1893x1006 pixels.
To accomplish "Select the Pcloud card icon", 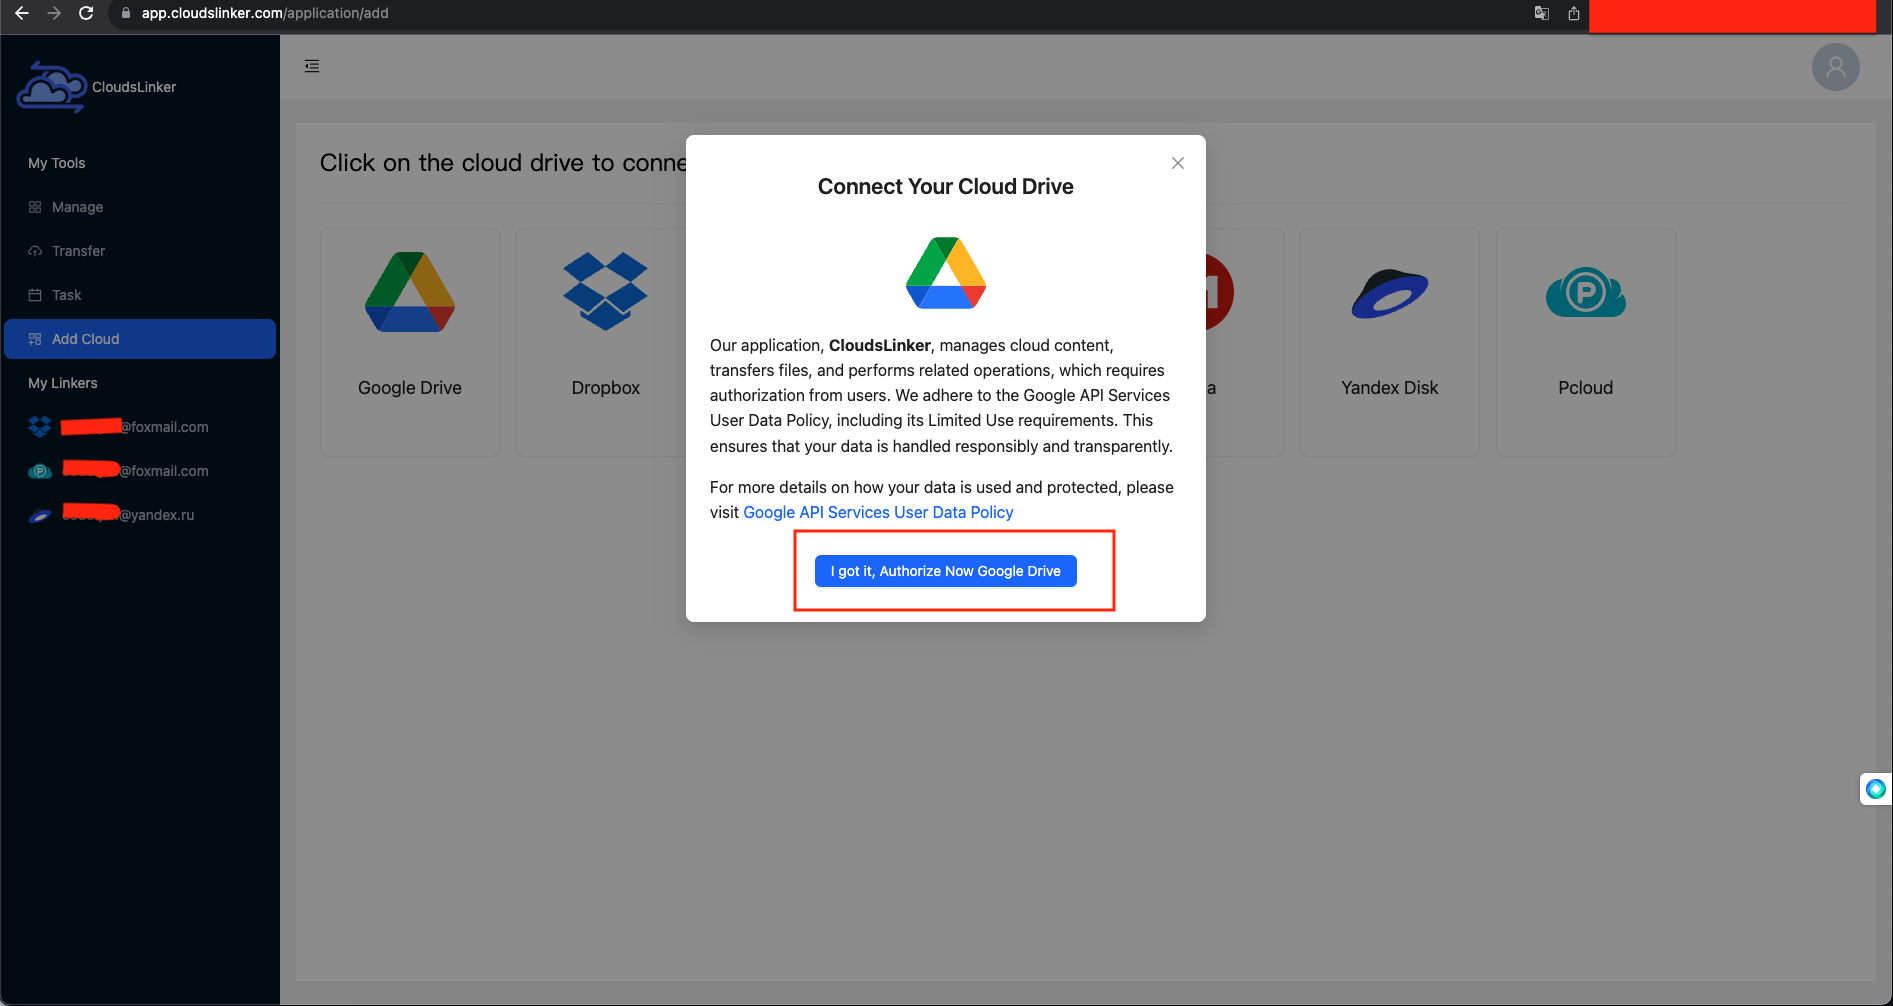I will coord(1586,292).
